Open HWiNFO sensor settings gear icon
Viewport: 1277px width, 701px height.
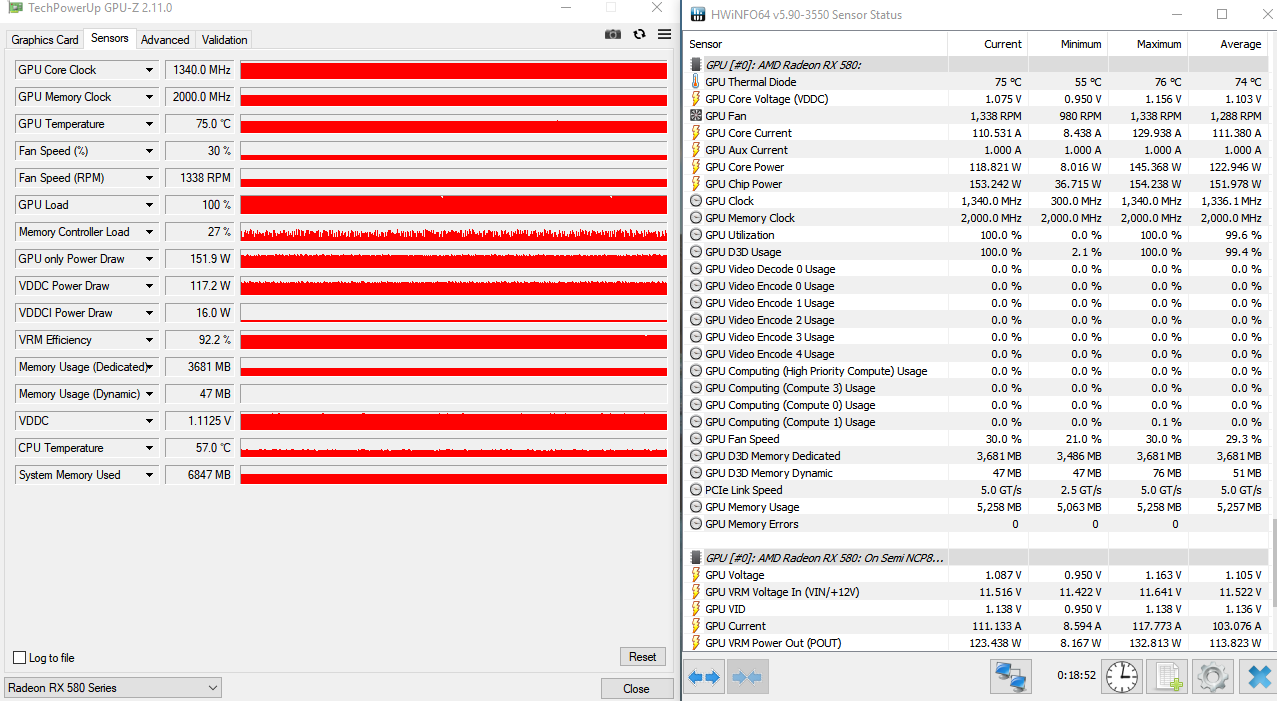click(x=1212, y=677)
